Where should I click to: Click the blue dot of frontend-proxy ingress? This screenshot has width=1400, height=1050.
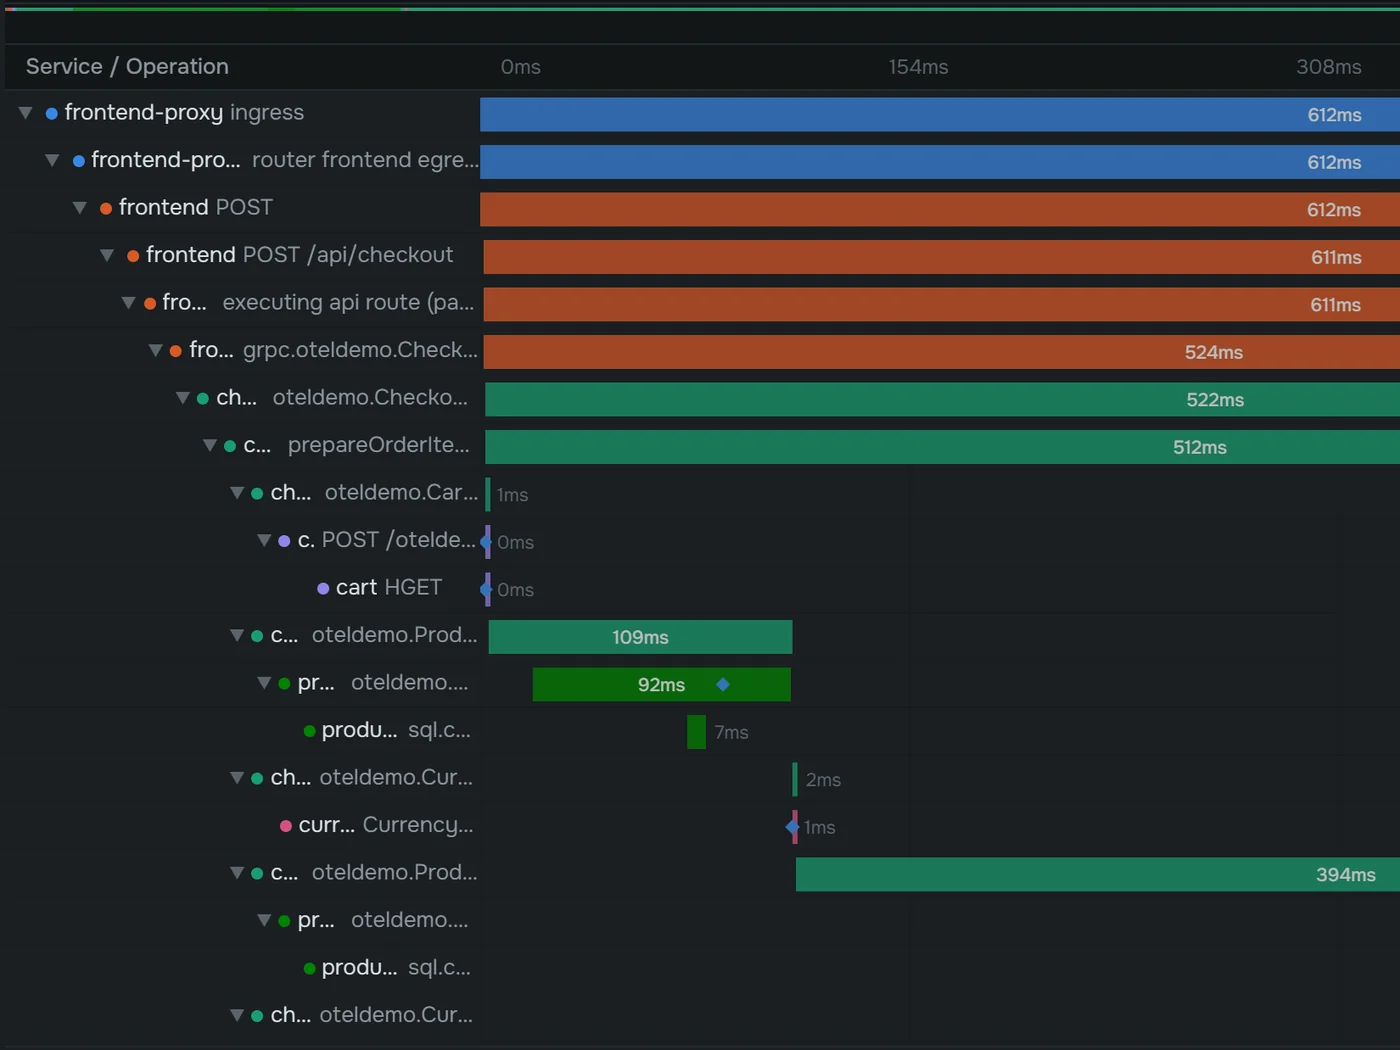tap(51, 113)
